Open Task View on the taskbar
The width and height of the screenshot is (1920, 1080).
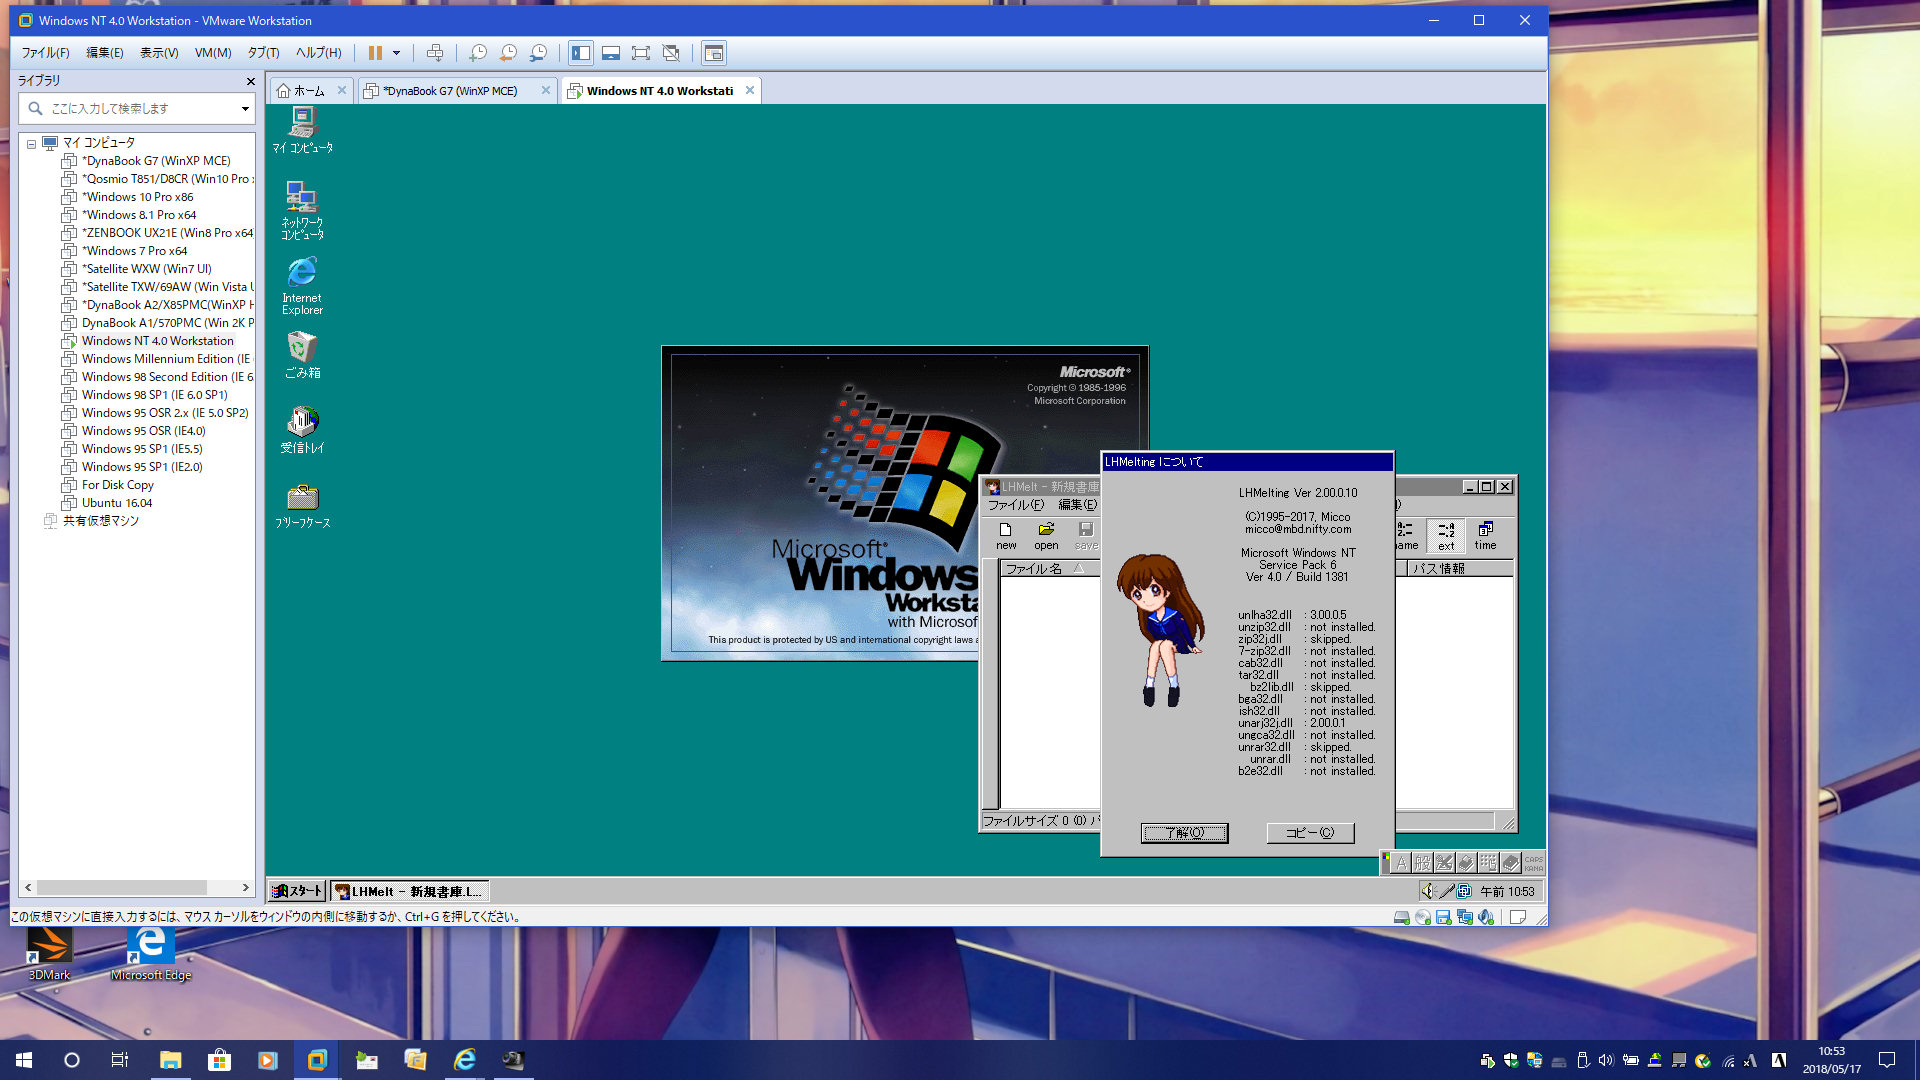coord(120,1060)
